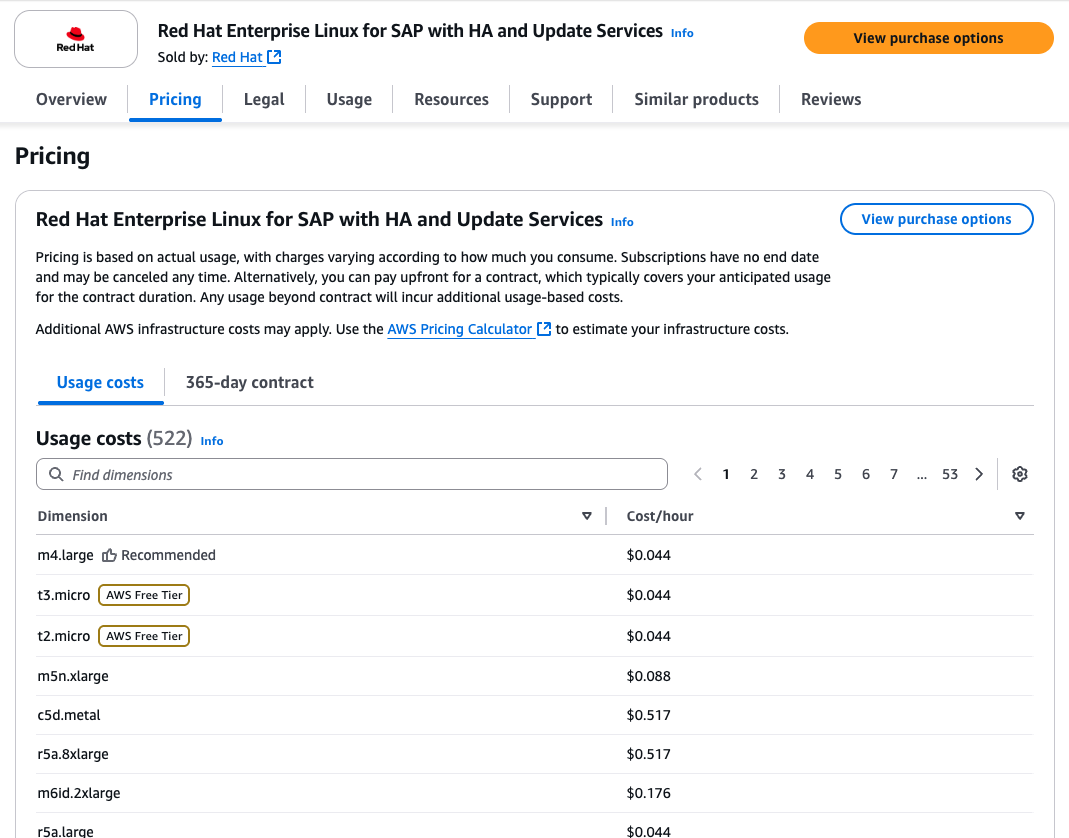Click the $0.517 cost for r5a.8xlarge
1069x838 pixels.
point(648,754)
